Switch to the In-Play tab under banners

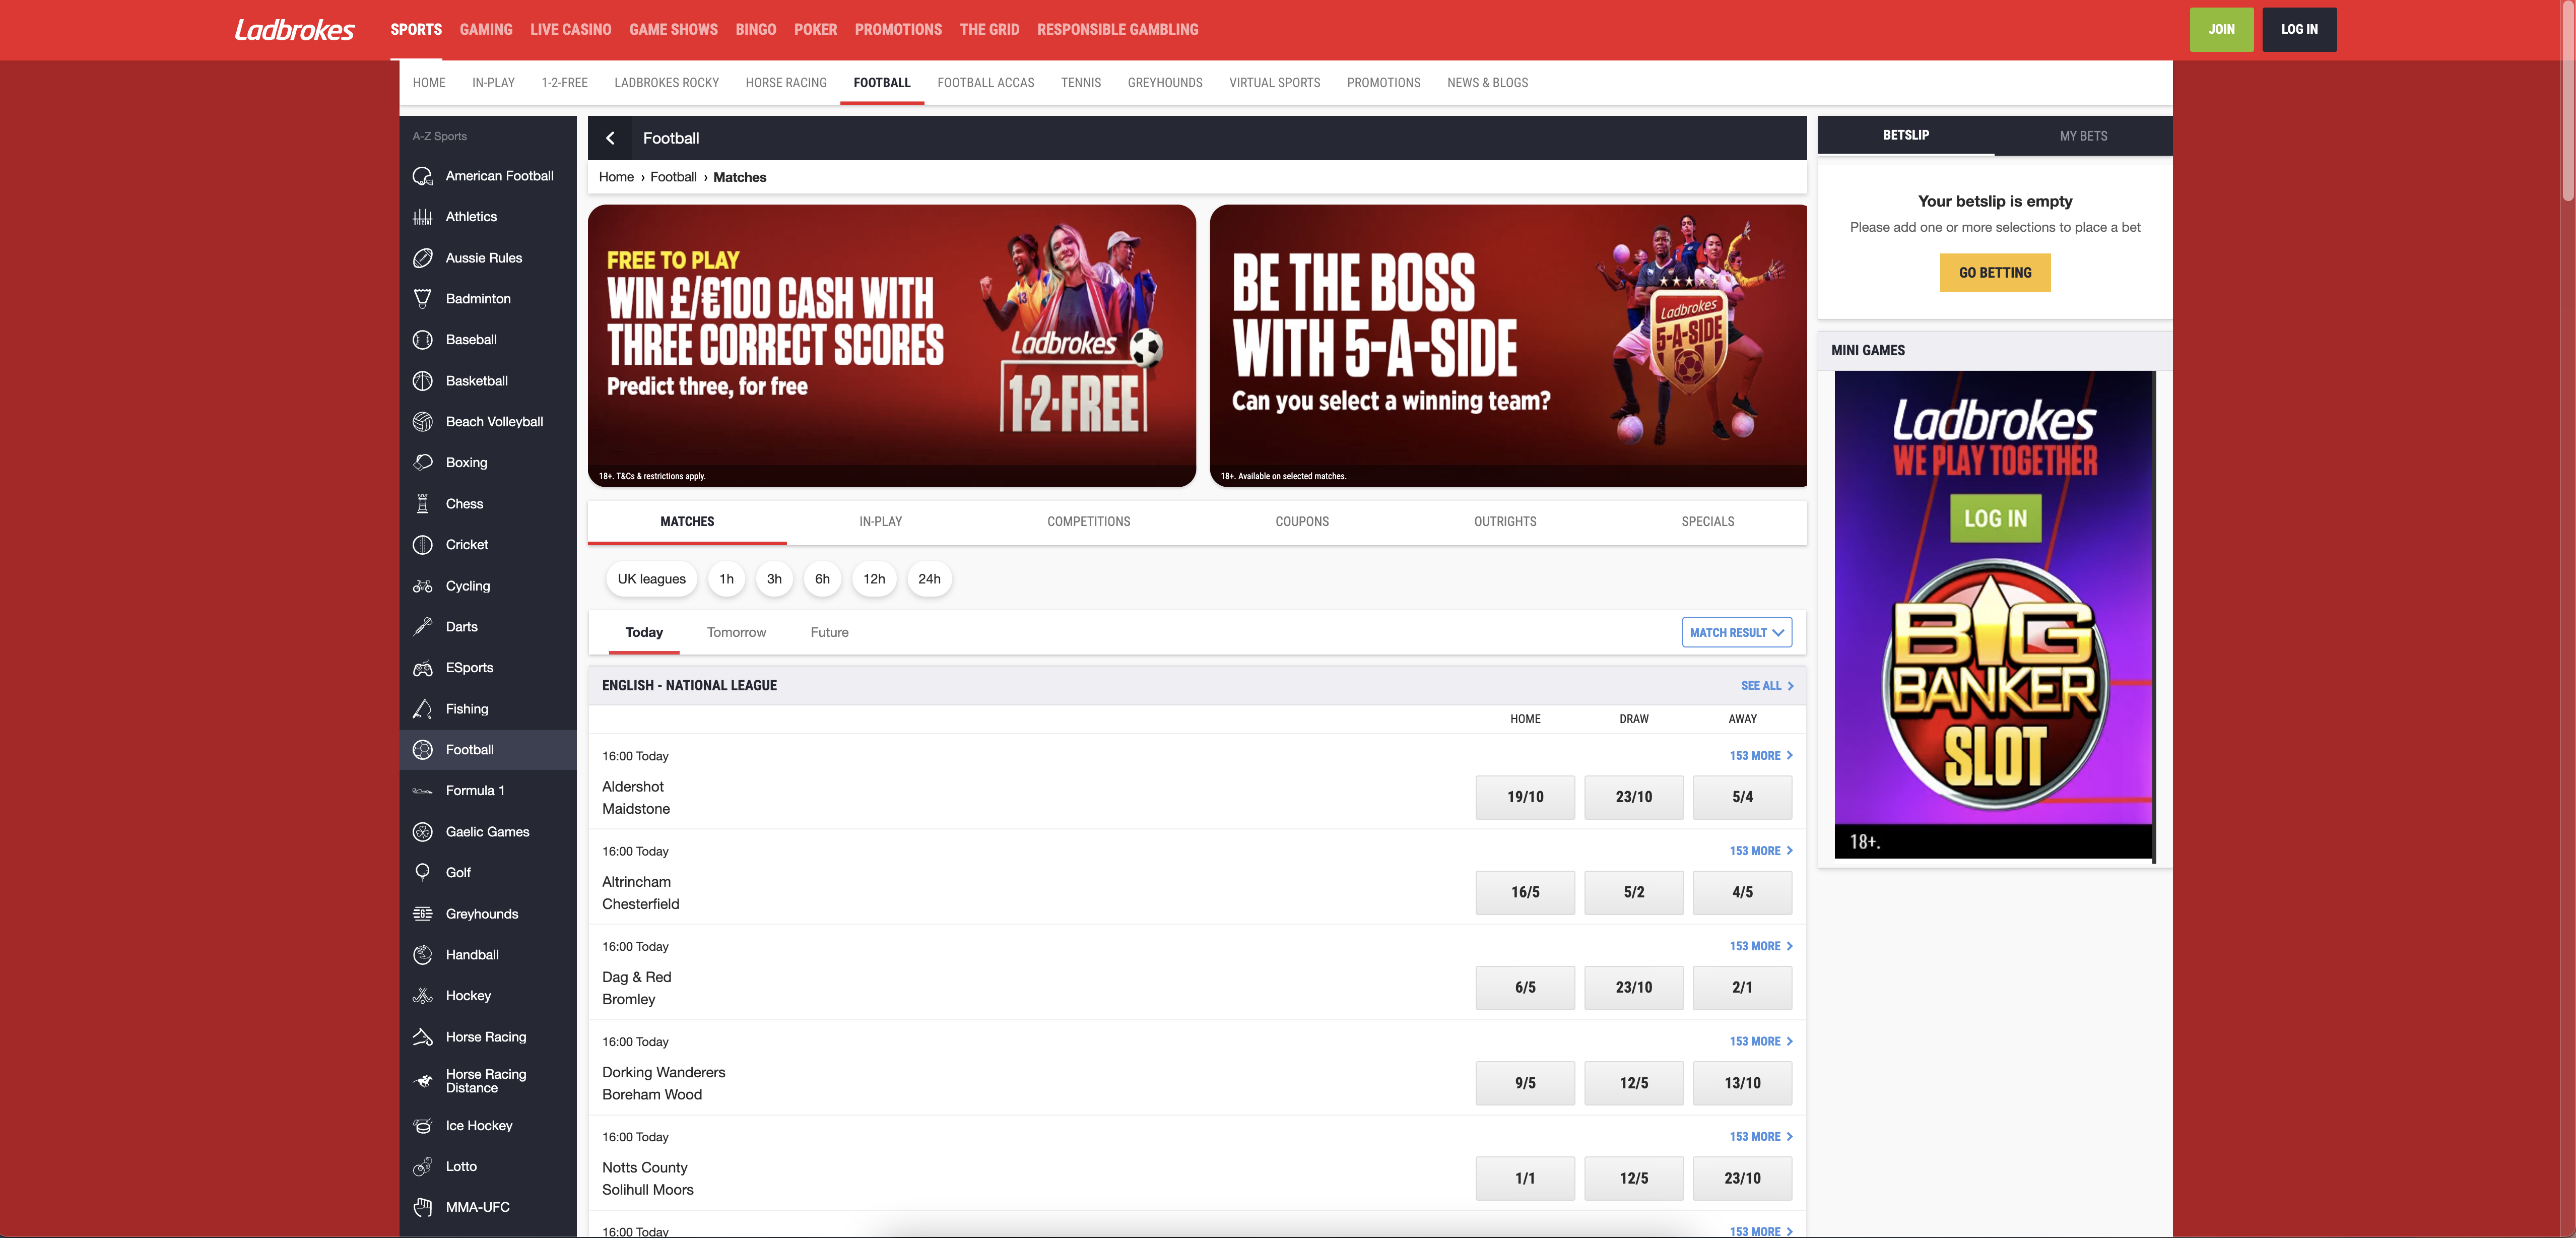click(880, 522)
